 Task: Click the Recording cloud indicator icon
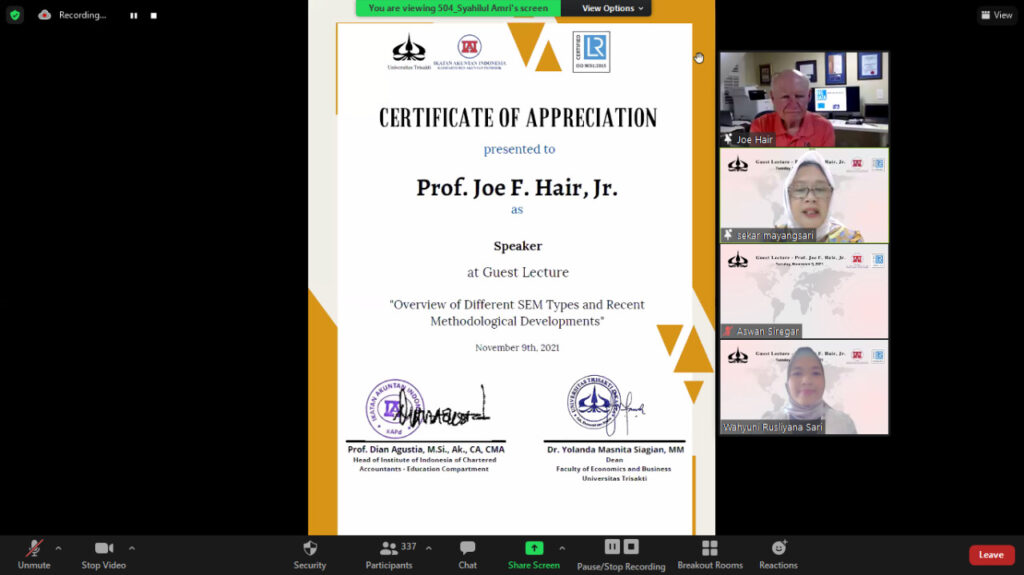[44, 14]
